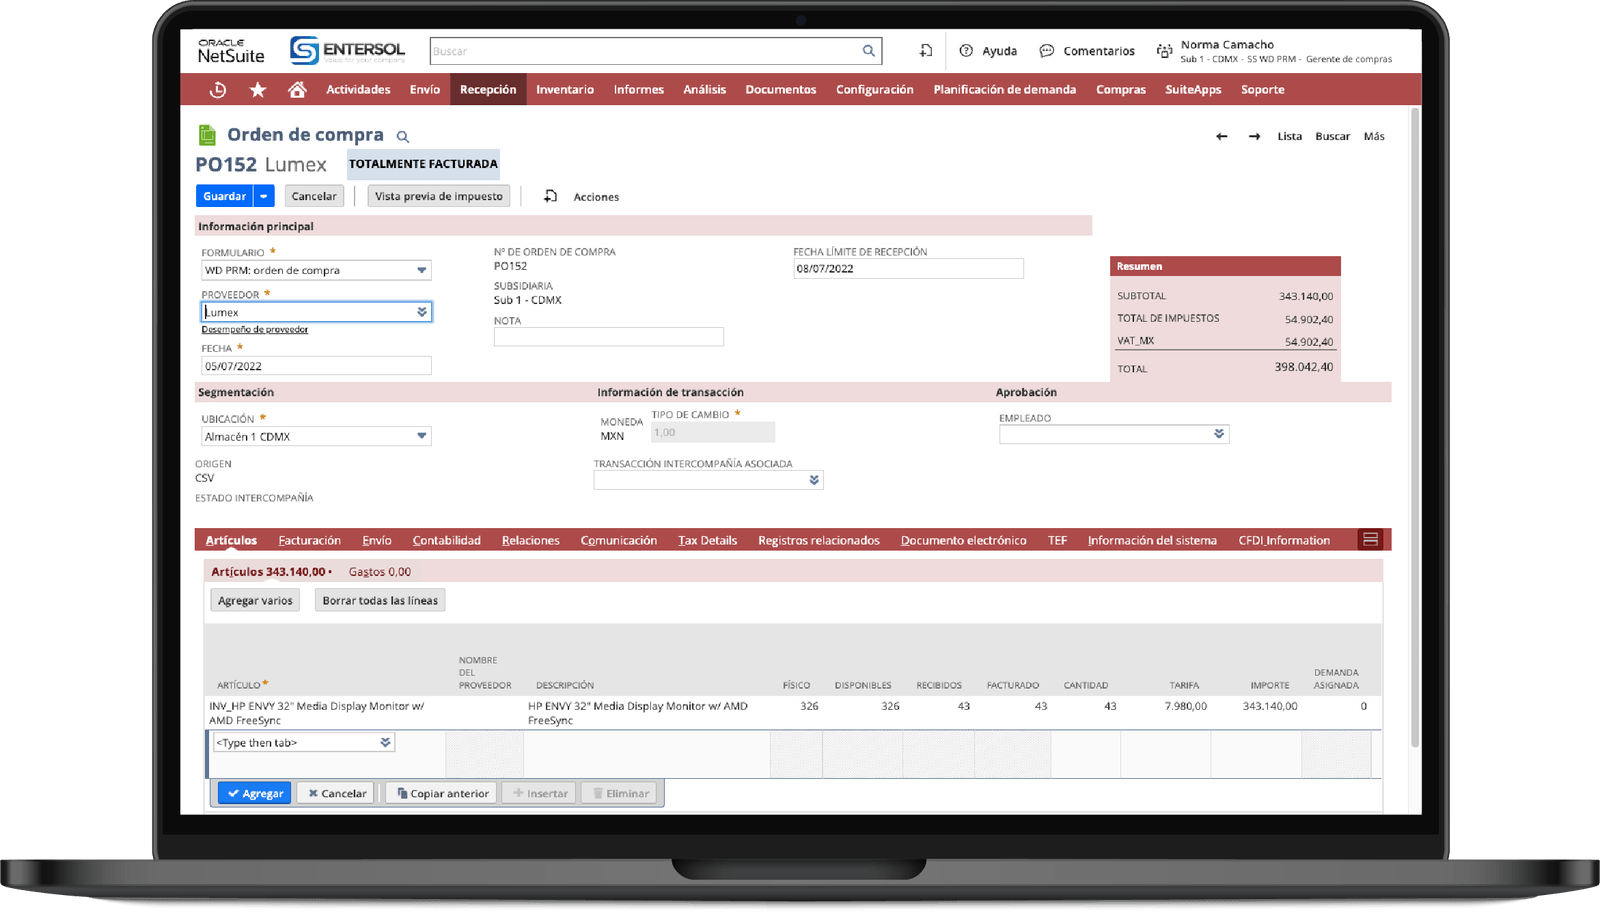
Task: Click the Gastos 0,00 subtab
Action: 379,572
